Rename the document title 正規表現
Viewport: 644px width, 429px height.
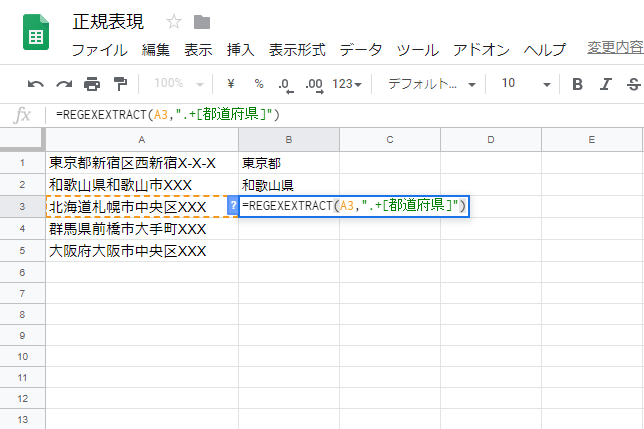coord(108,22)
